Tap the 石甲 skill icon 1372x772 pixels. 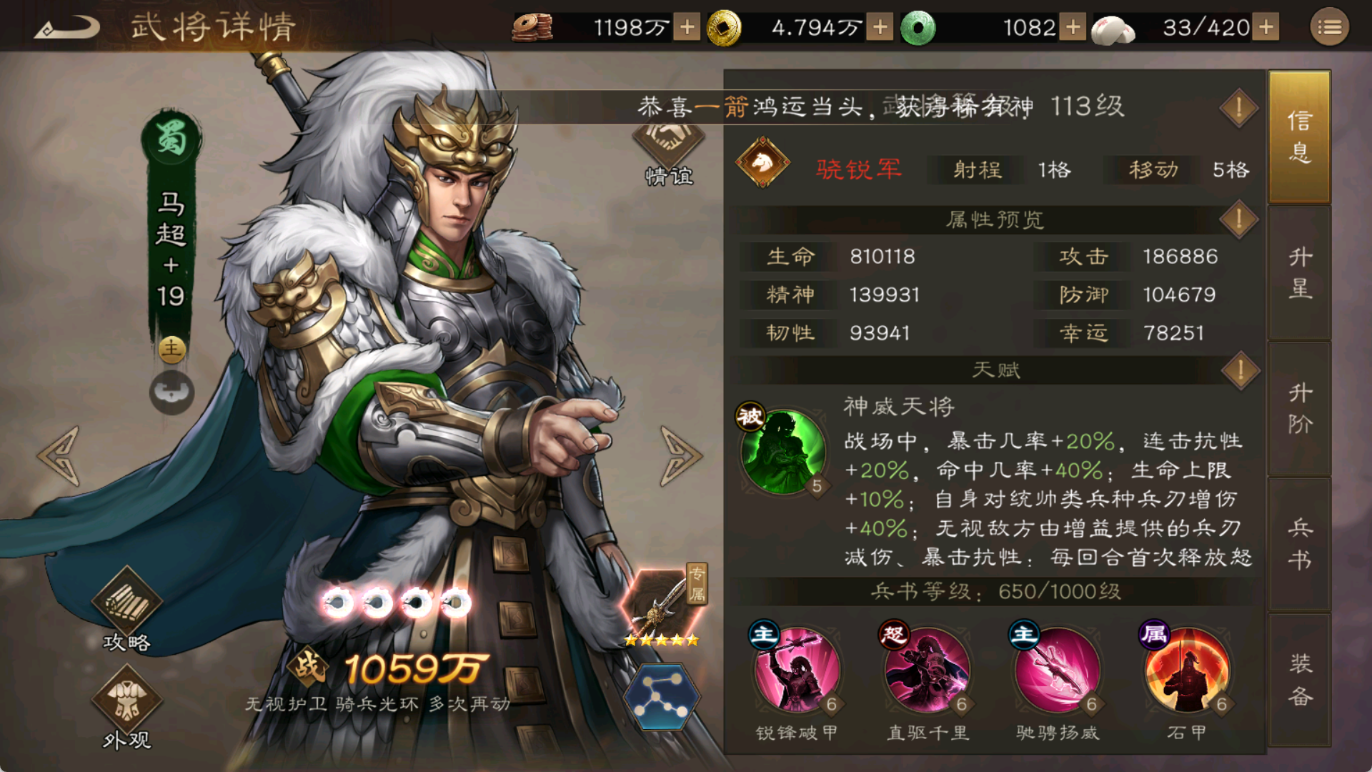(x=1187, y=670)
